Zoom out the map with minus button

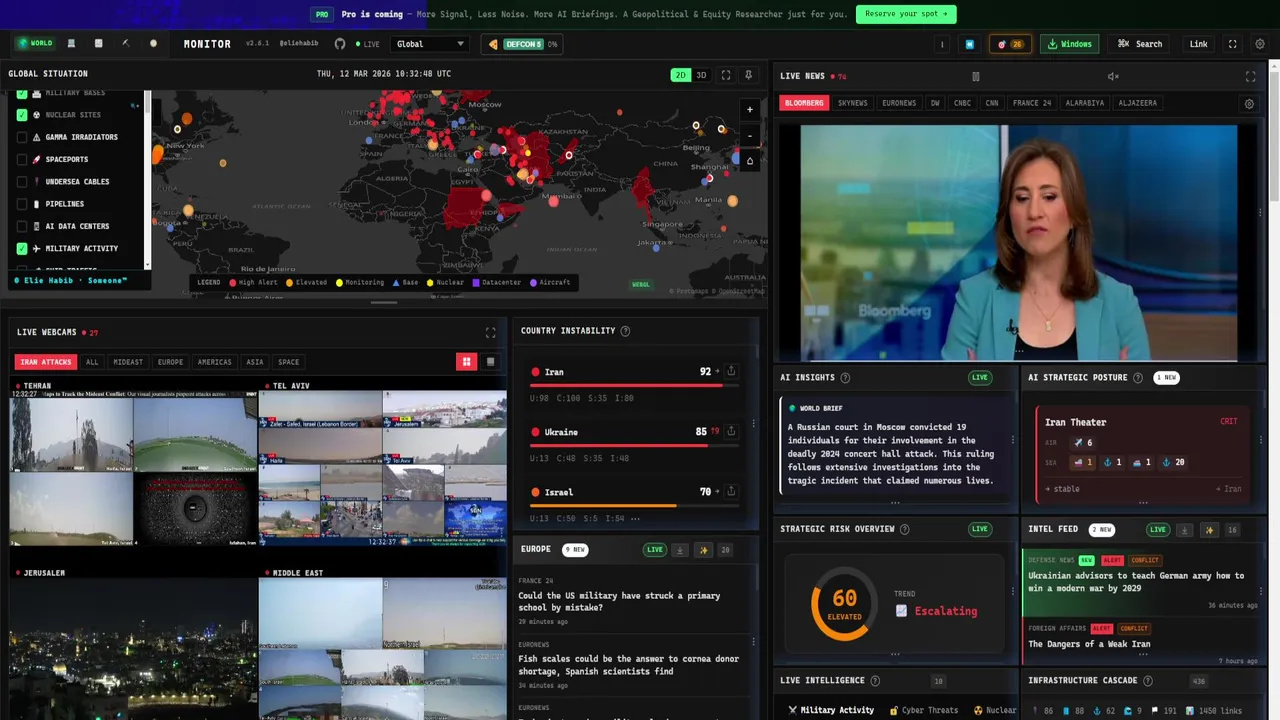[750, 135]
